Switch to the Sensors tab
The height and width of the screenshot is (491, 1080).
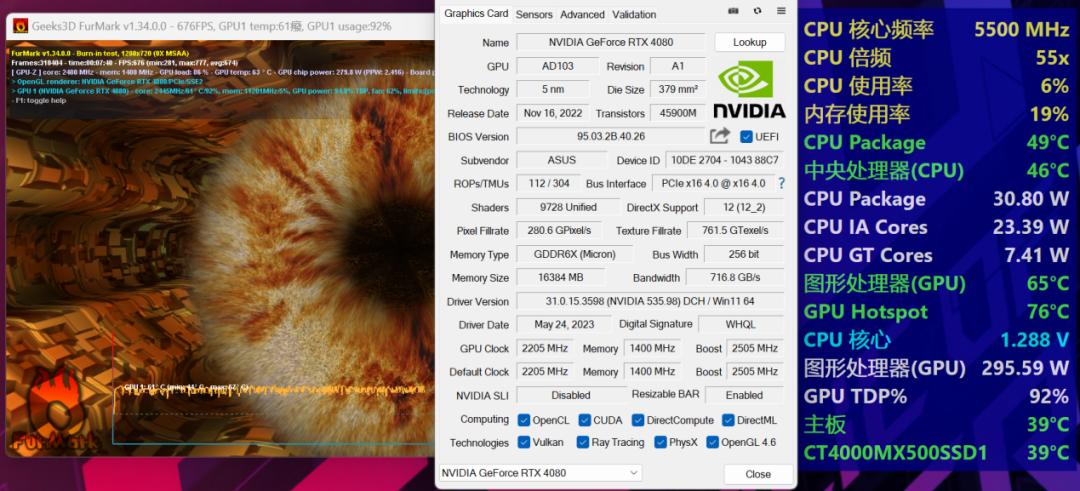click(x=534, y=14)
